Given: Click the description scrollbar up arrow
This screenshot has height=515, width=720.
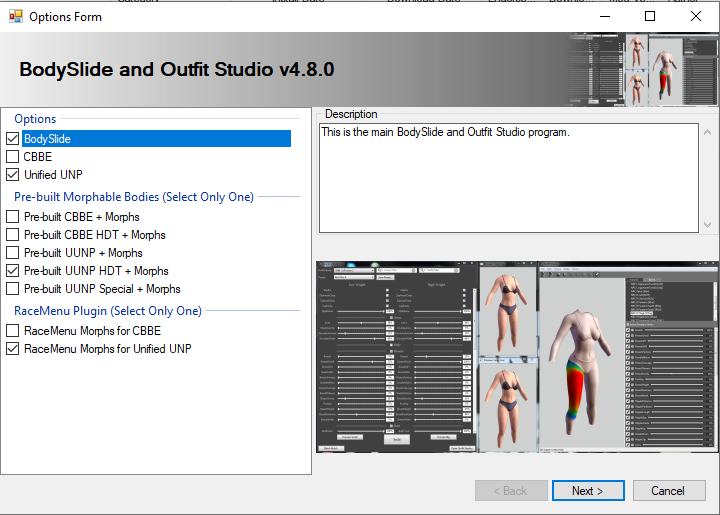Looking at the screenshot, I should [x=708, y=132].
